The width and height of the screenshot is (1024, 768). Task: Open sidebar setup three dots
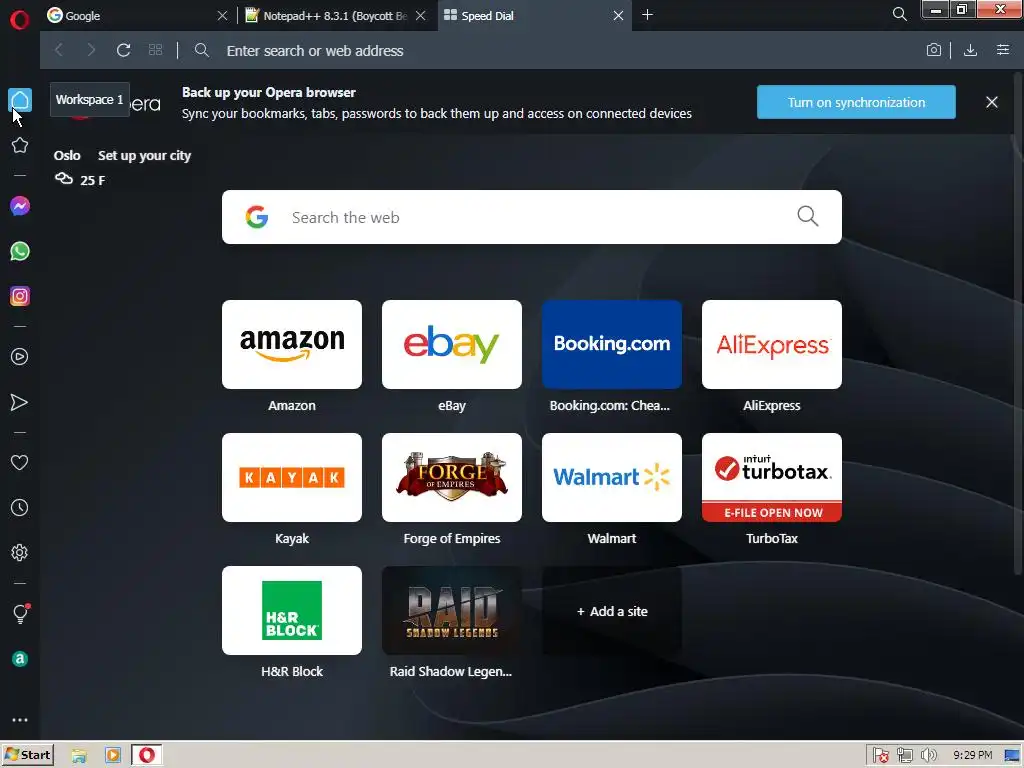20,720
